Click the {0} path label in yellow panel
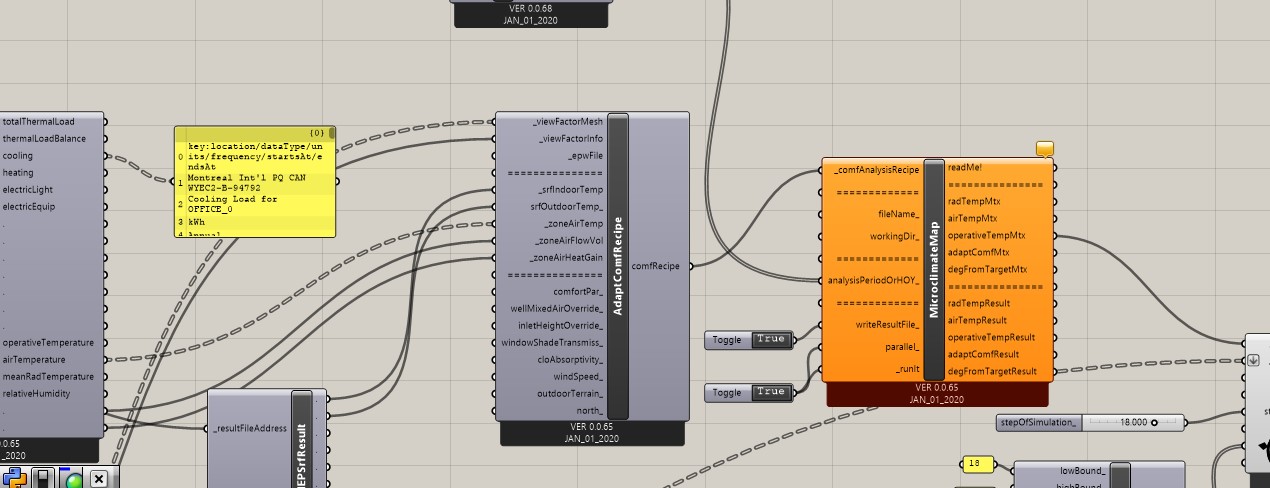 [317, 132]
